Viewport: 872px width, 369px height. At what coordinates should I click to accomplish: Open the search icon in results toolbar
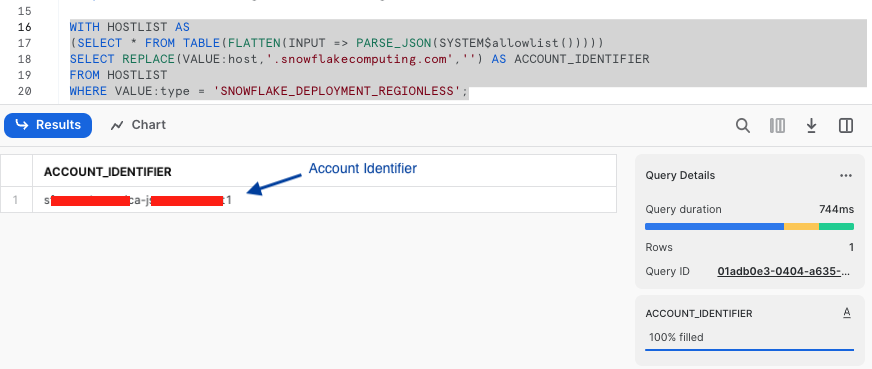click(x=743, y=126)
